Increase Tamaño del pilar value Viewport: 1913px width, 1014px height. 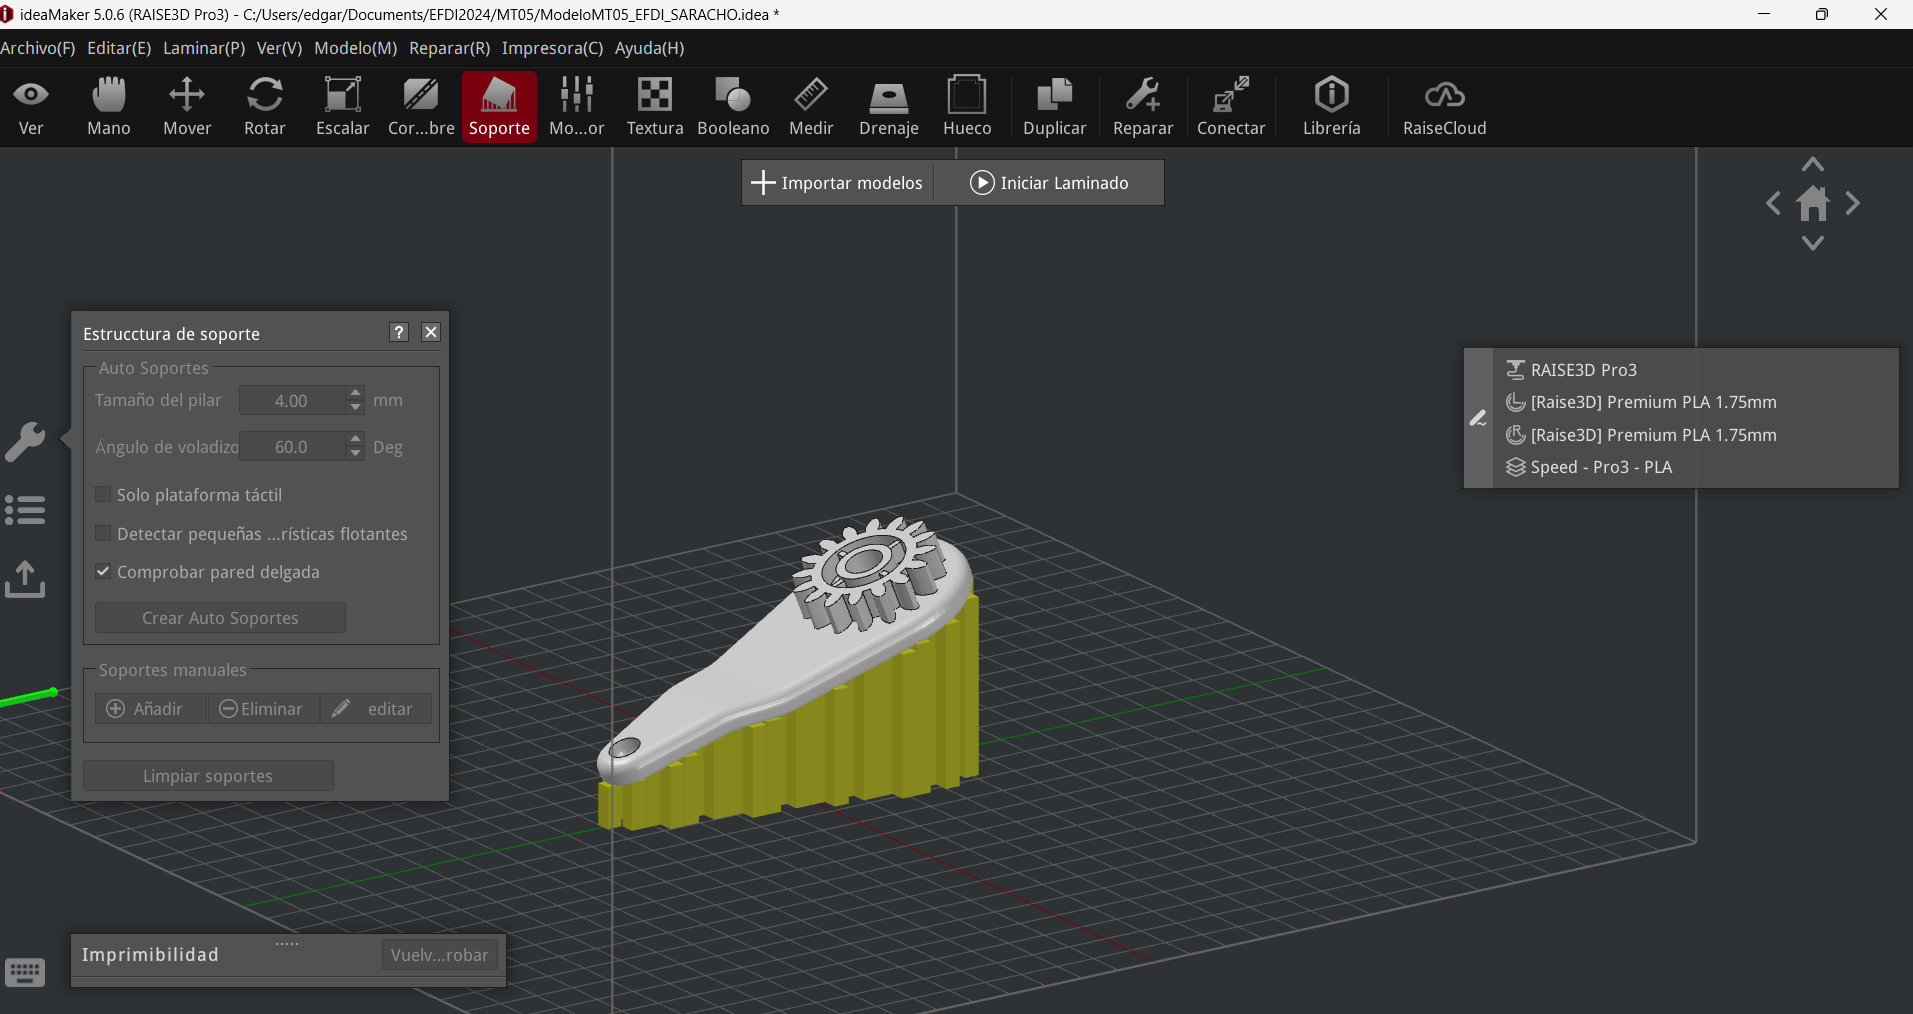355,393
